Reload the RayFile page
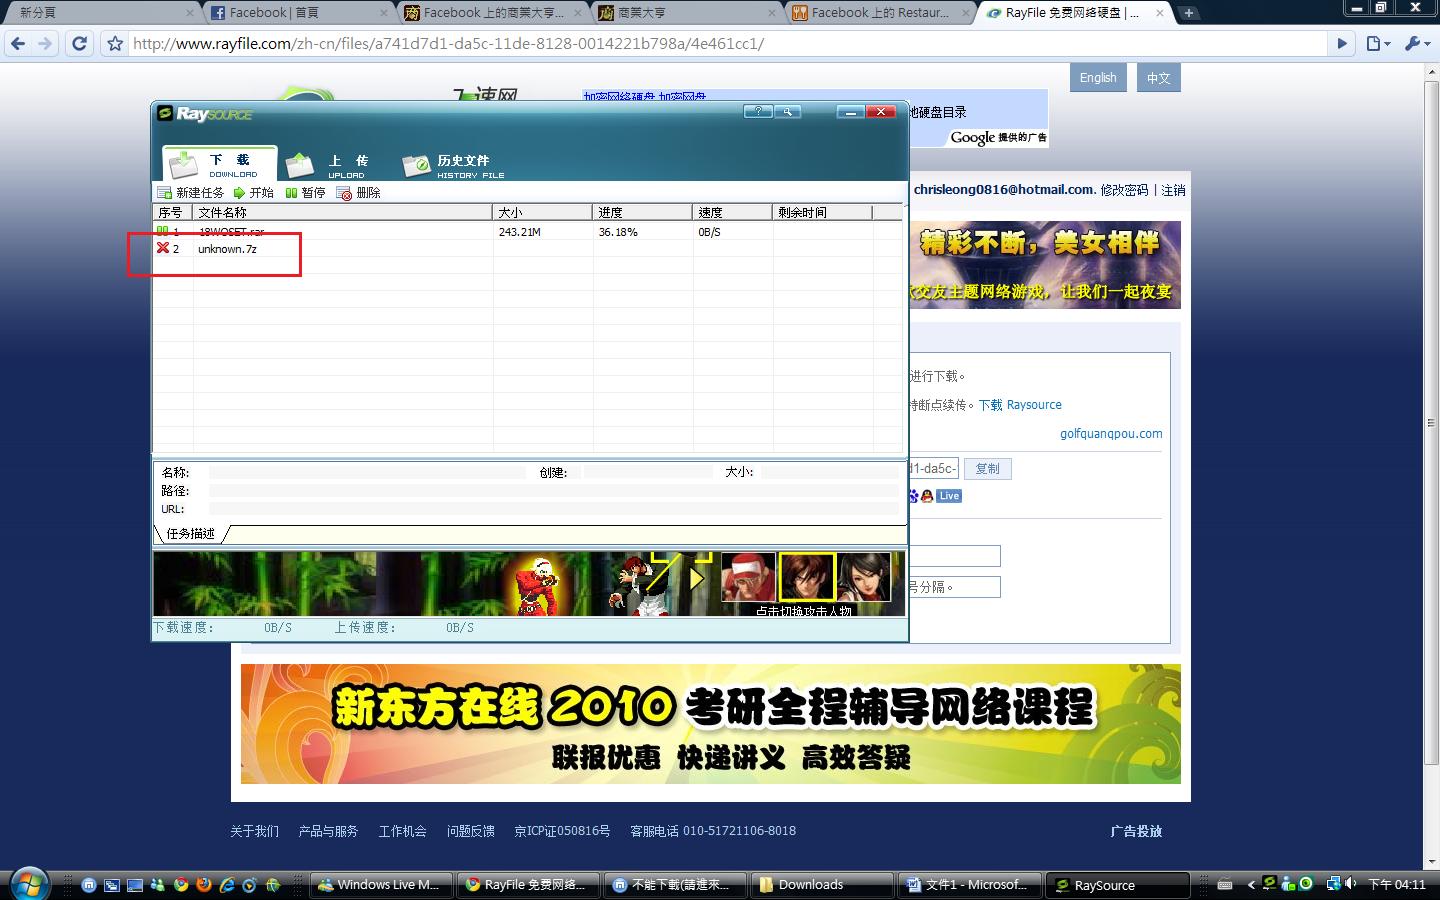1440x900 pixels. coord(80,44)
